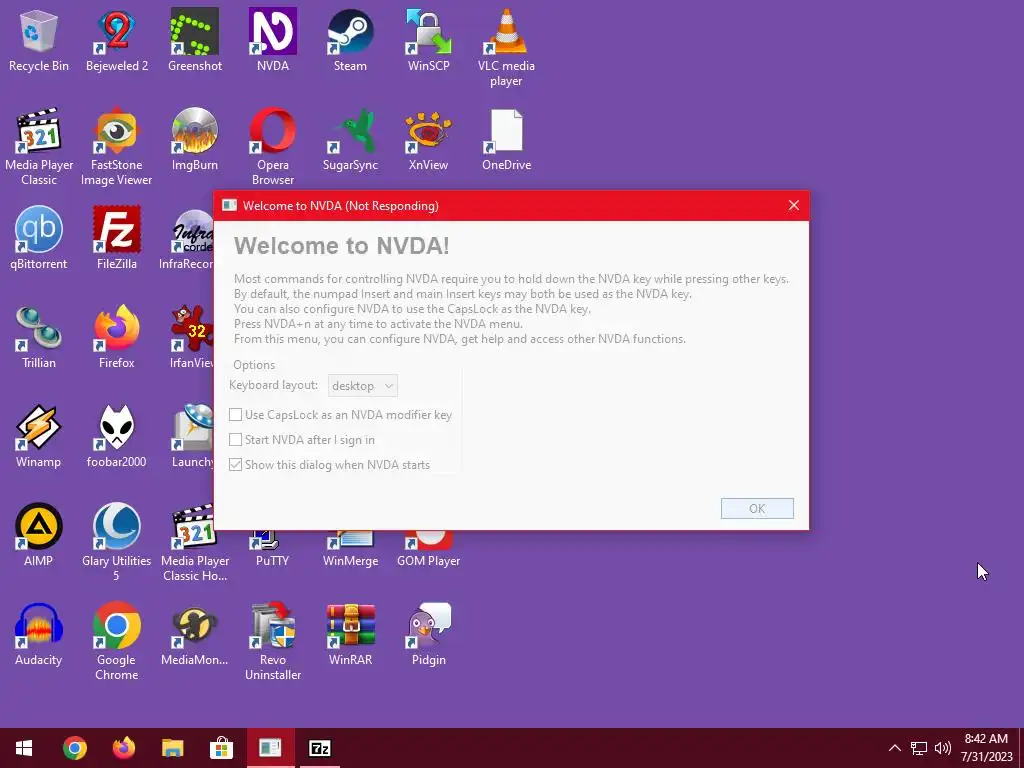The image size is (1024, 768).
Task: Select the InfraRecorder desktop icon
Action: [x=187, y=238]
